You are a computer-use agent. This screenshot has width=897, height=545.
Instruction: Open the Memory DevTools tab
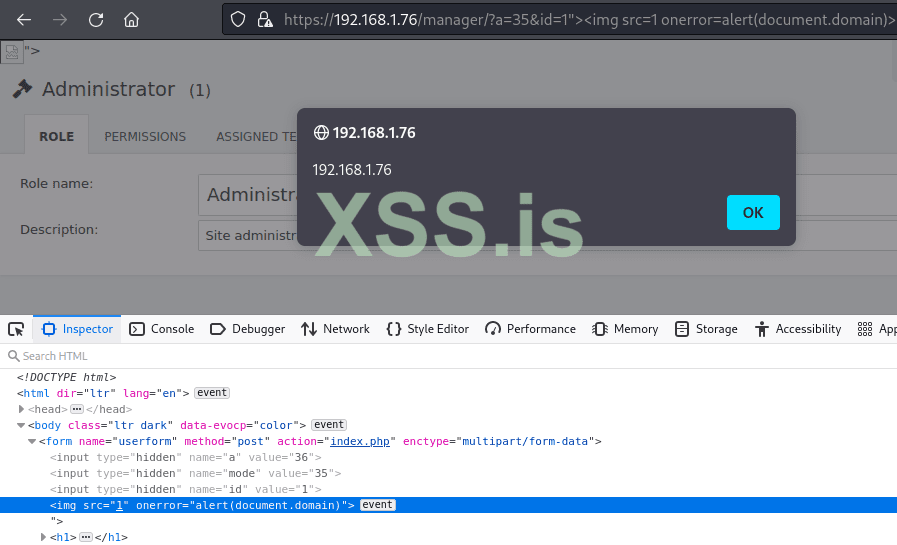pyautogui.click(x=625, y=329)
